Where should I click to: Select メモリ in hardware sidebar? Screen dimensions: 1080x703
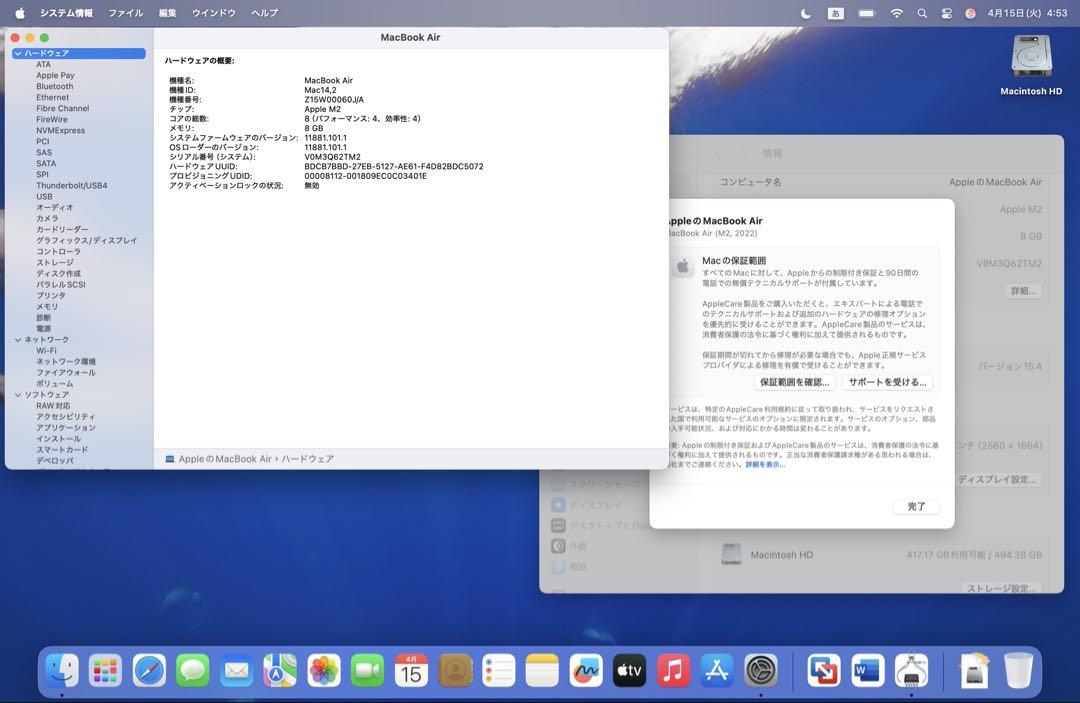click(x=47, y=306)
